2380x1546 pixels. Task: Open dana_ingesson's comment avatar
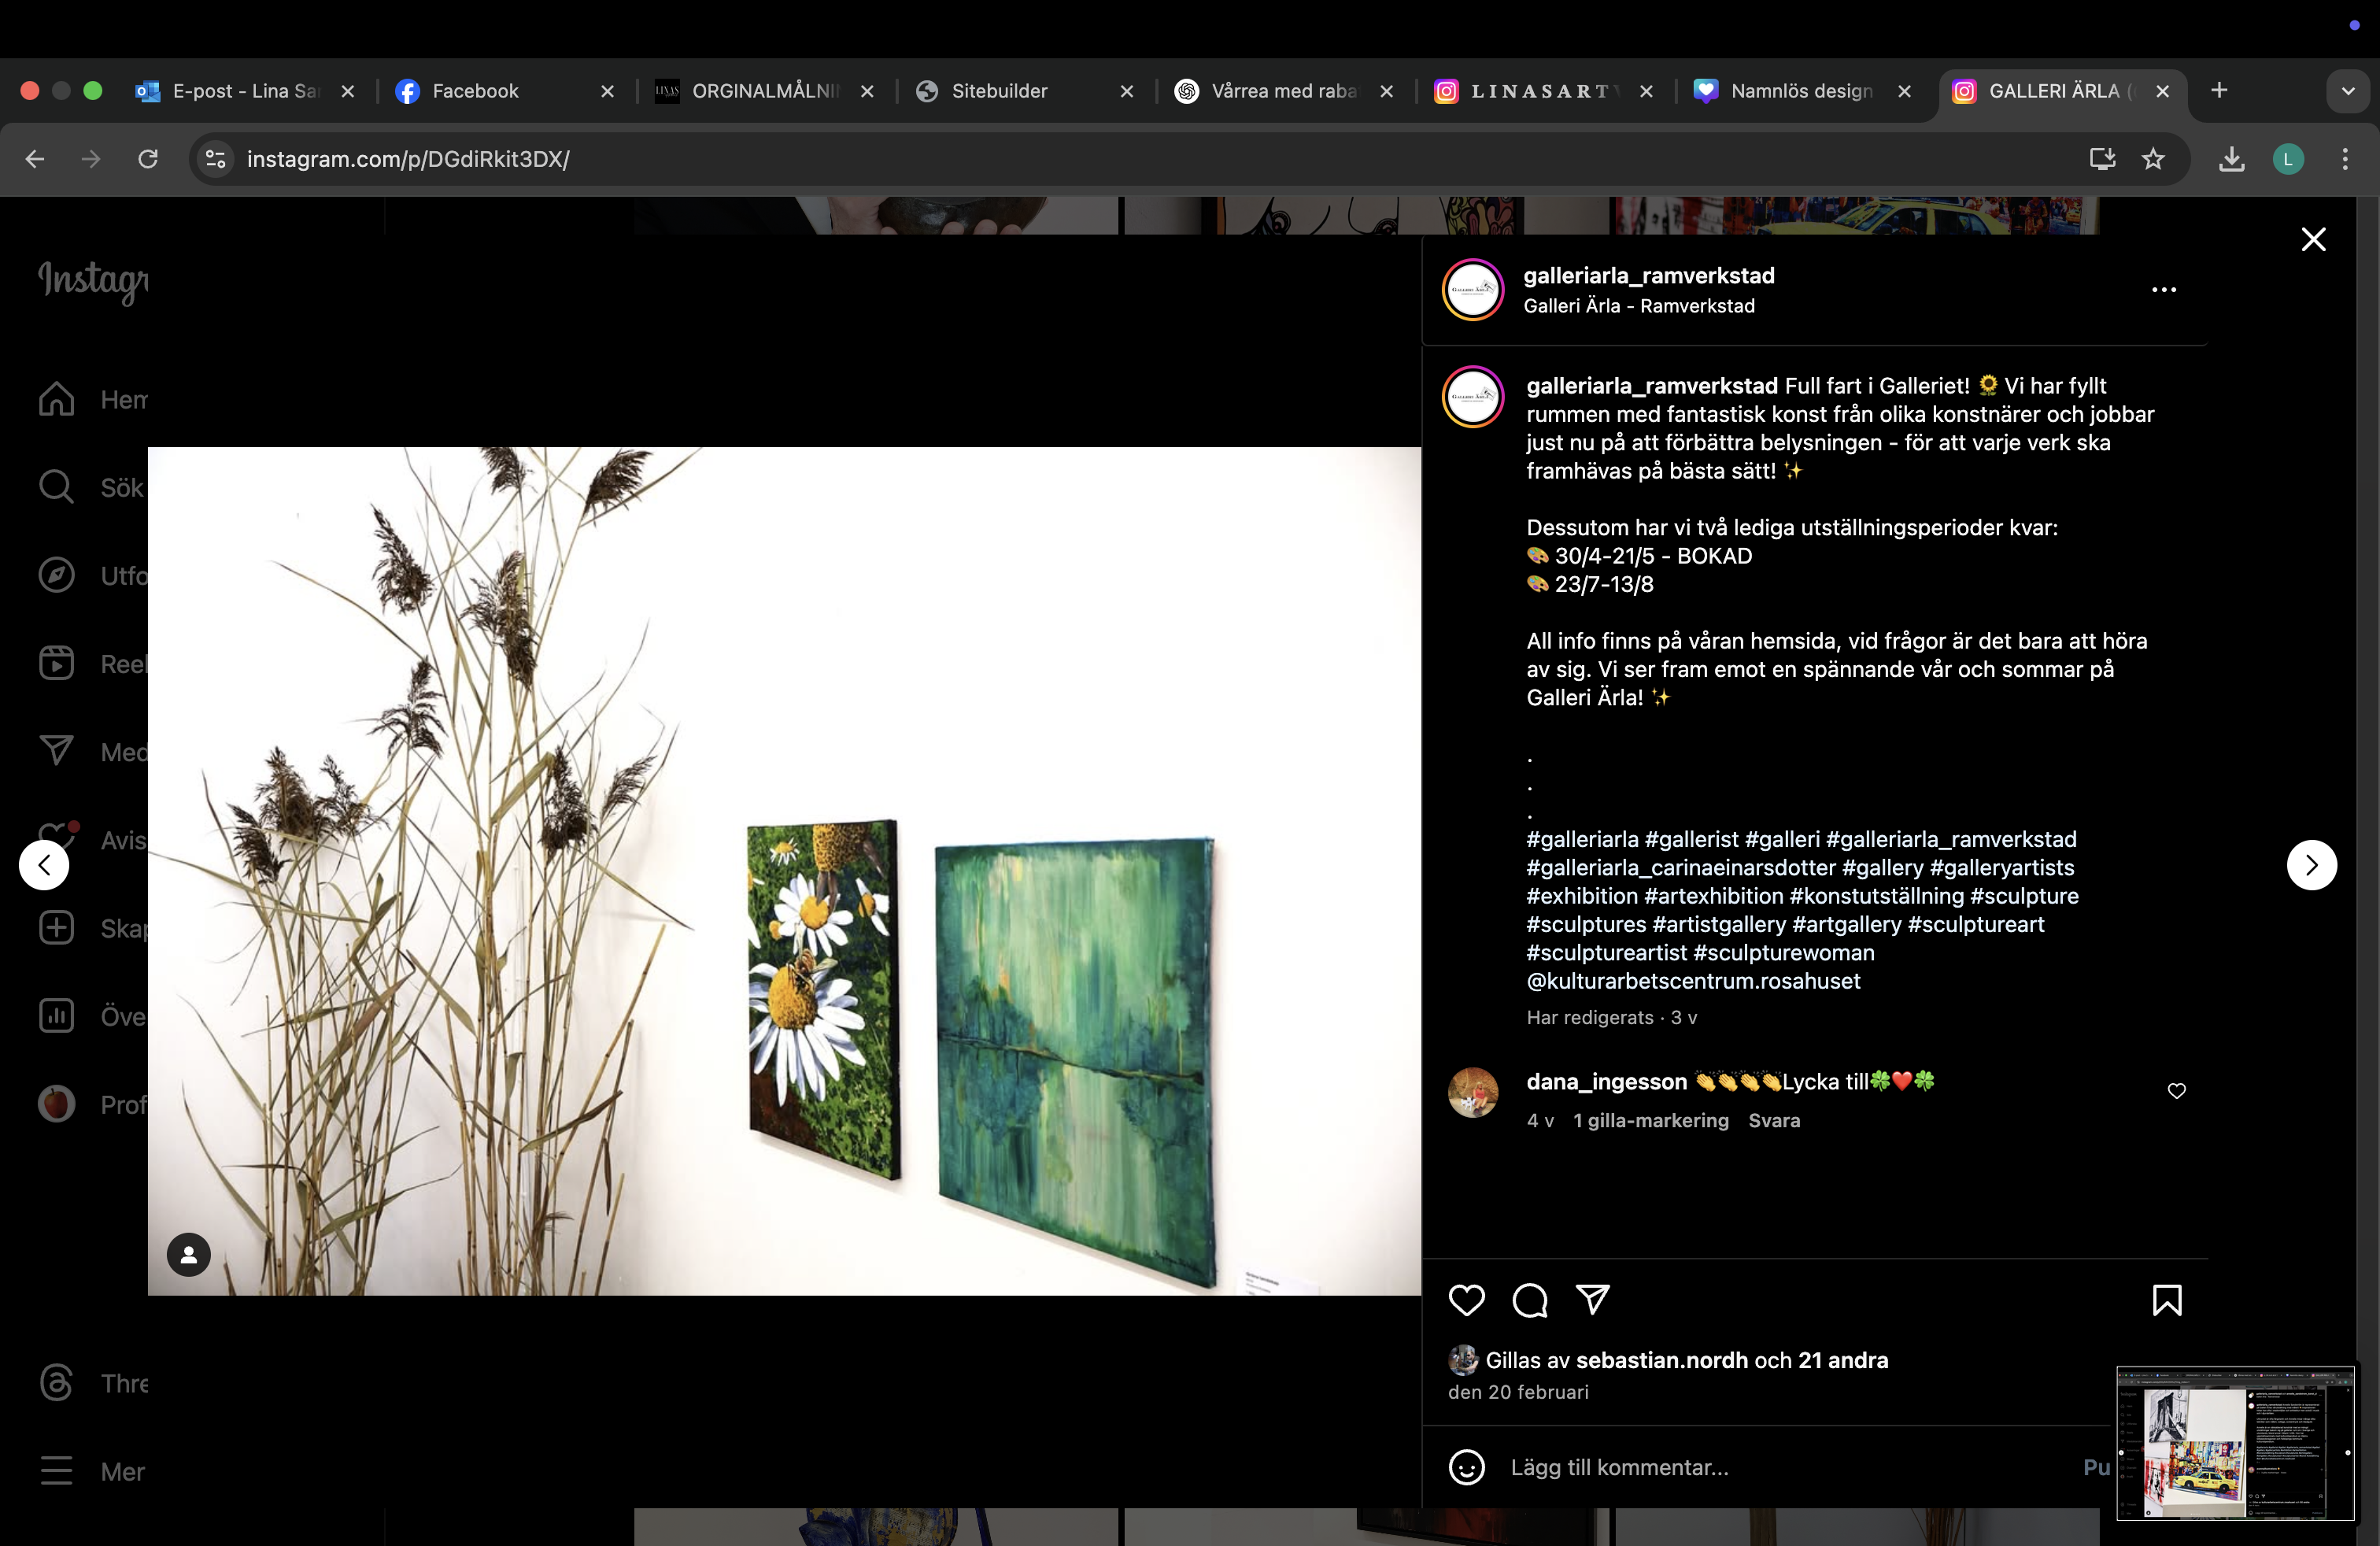click(x=1473, y=1092)
